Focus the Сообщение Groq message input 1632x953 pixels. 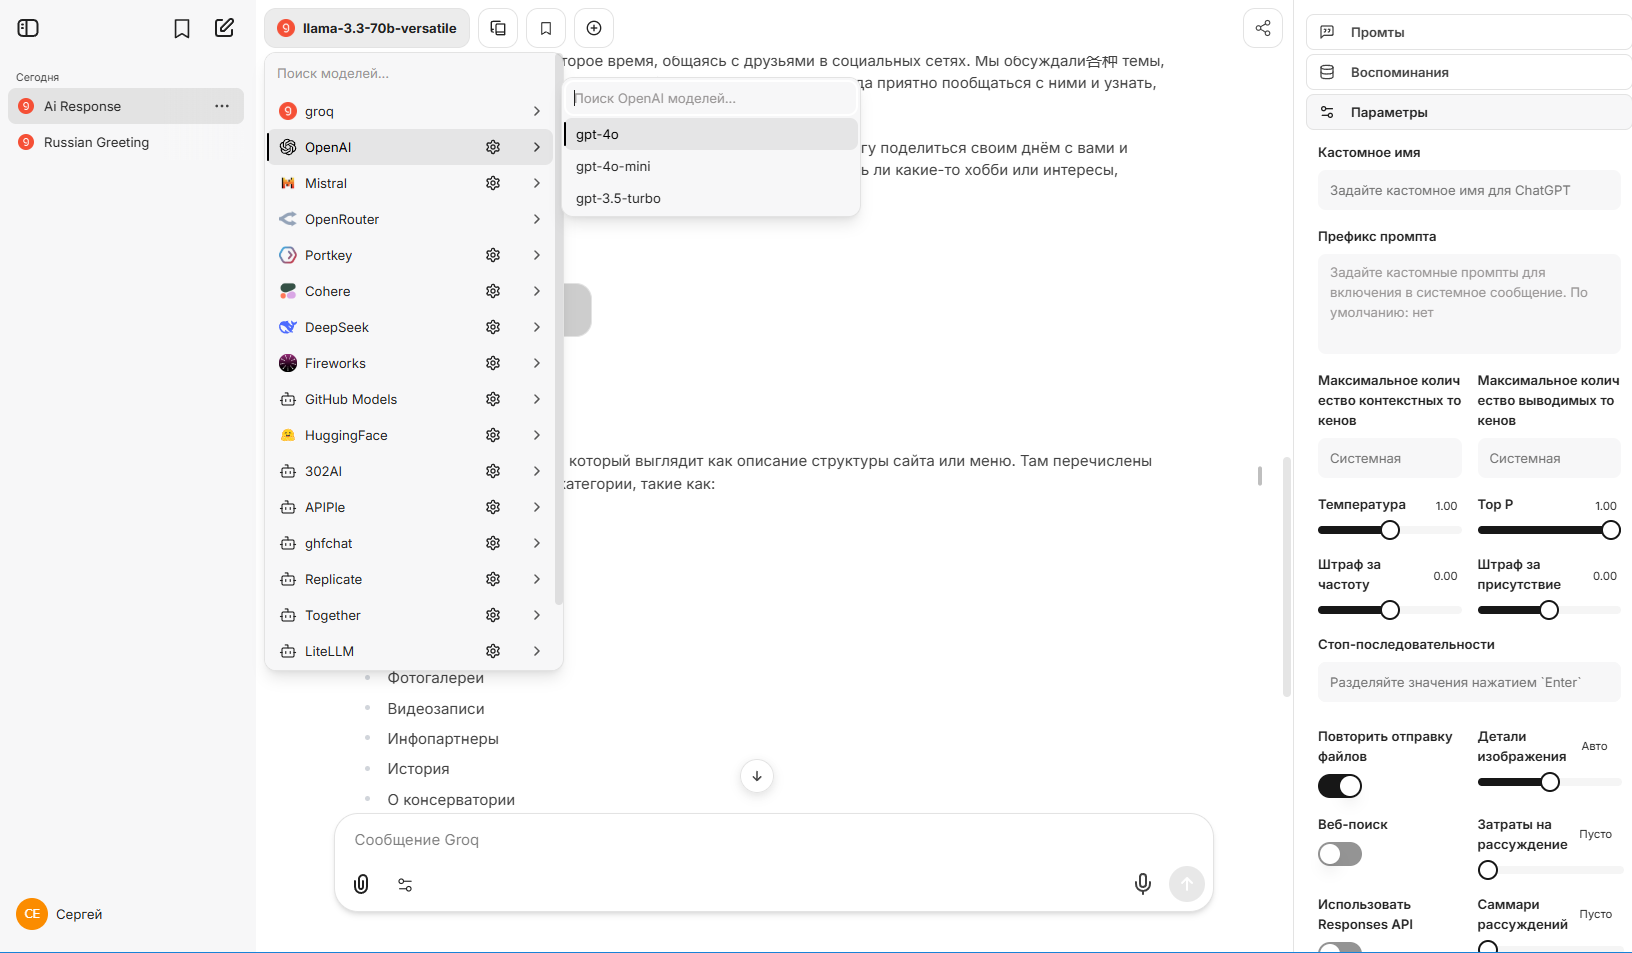coord(774,840)
